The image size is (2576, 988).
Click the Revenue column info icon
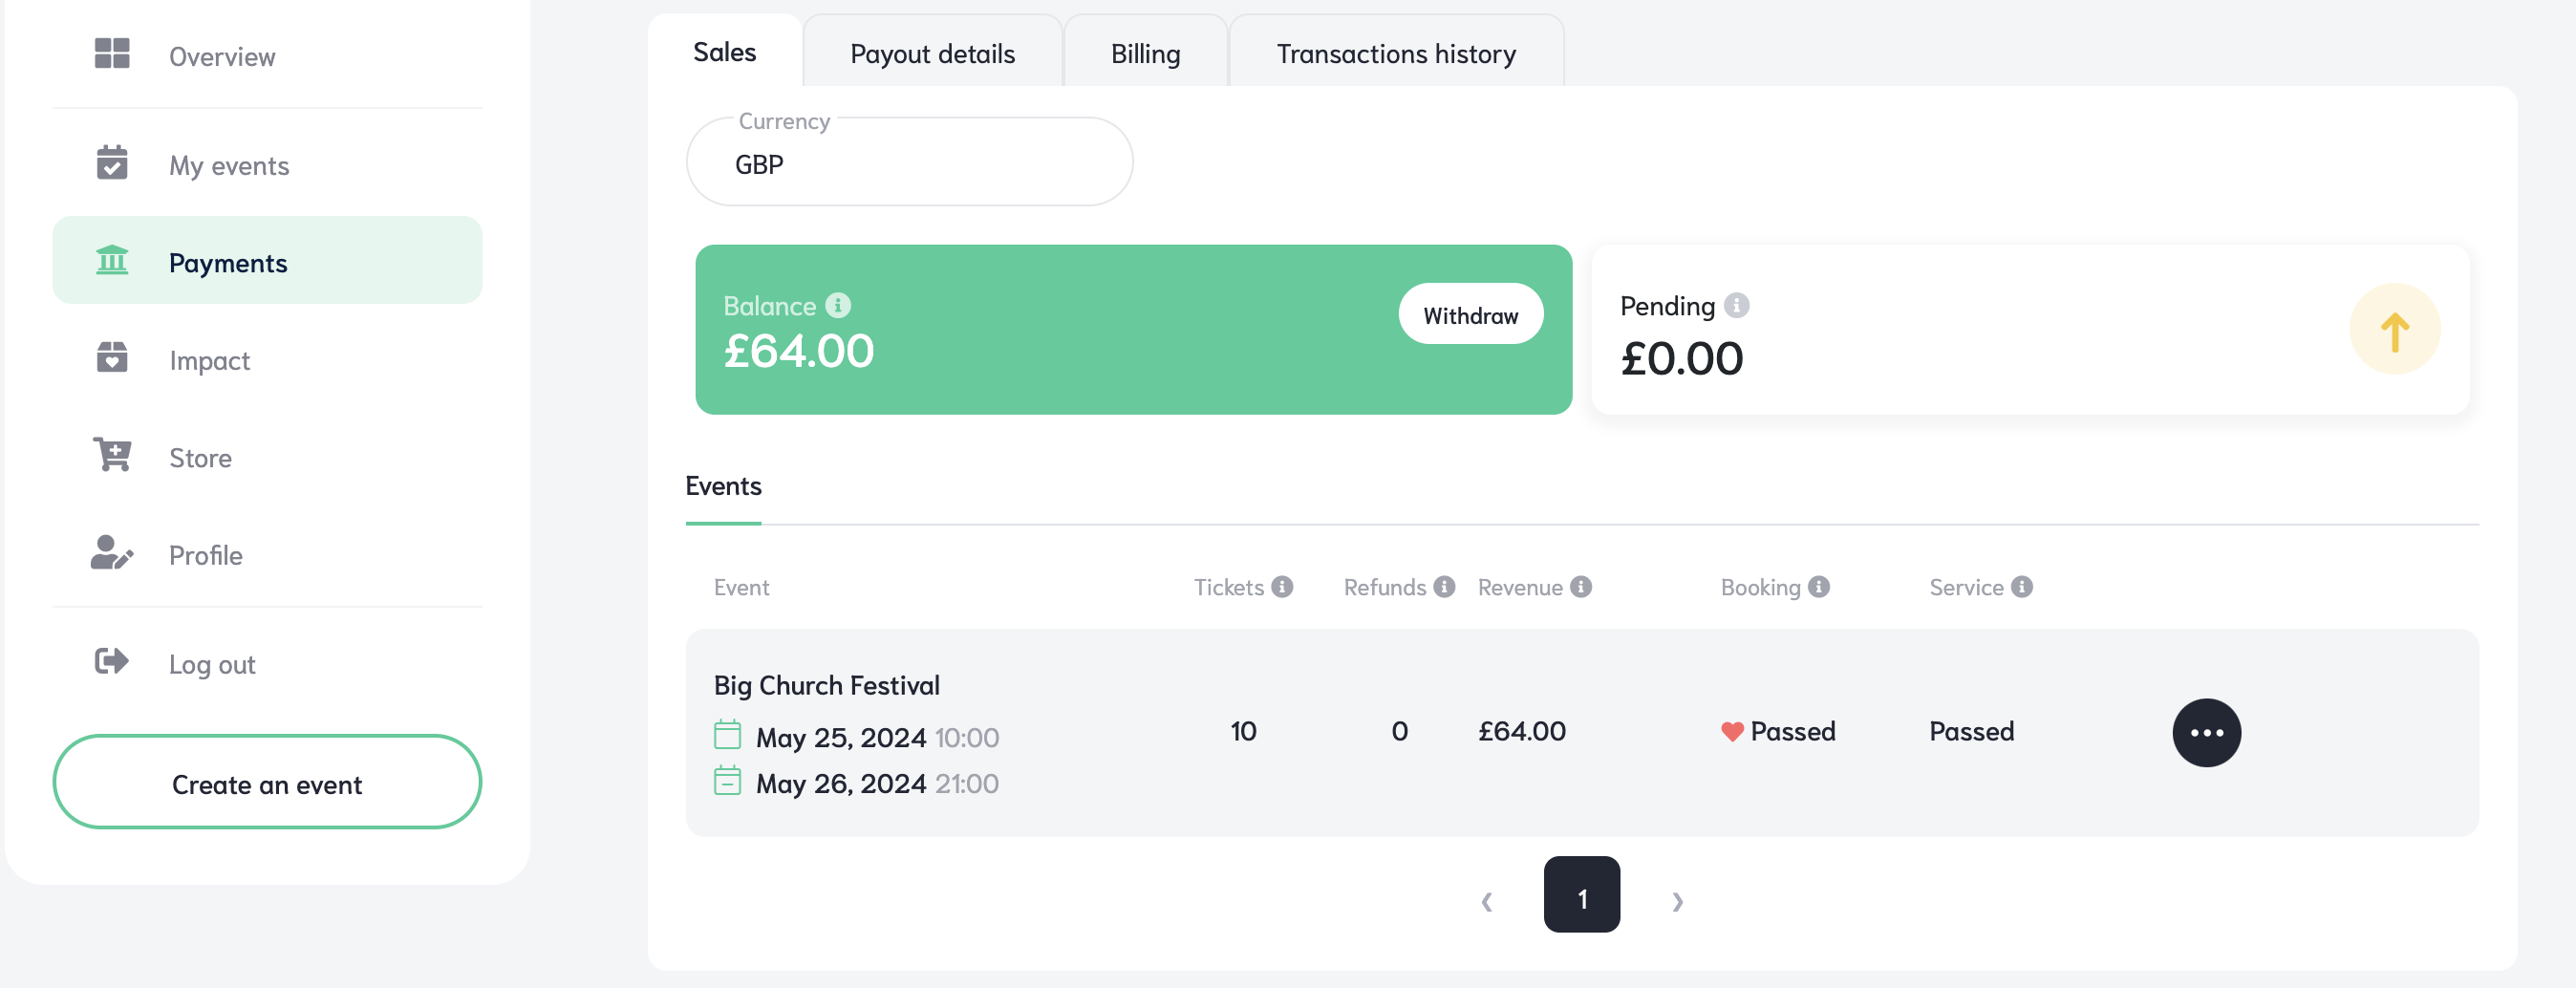(1580, 587)
